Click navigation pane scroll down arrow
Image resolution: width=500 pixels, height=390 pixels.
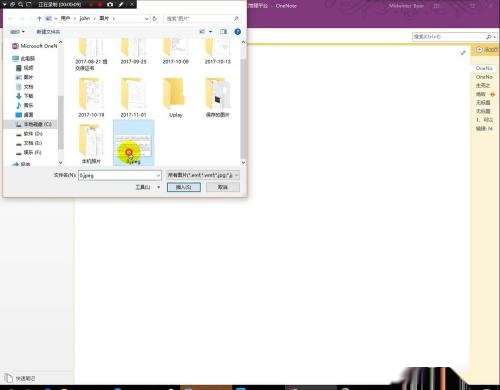tap(60, 163)
